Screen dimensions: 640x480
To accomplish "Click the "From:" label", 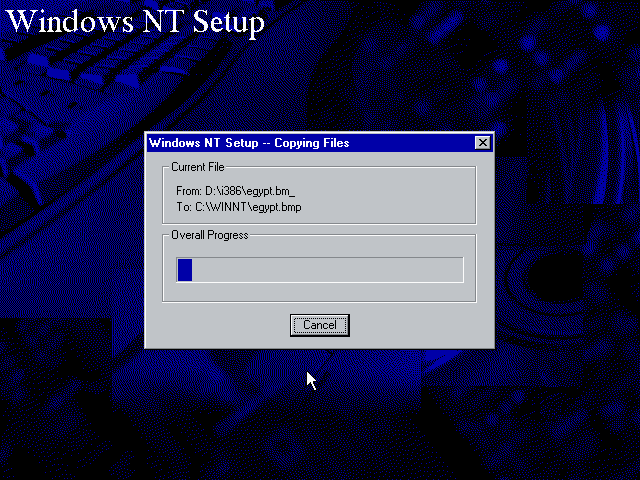I will point(188,190).
